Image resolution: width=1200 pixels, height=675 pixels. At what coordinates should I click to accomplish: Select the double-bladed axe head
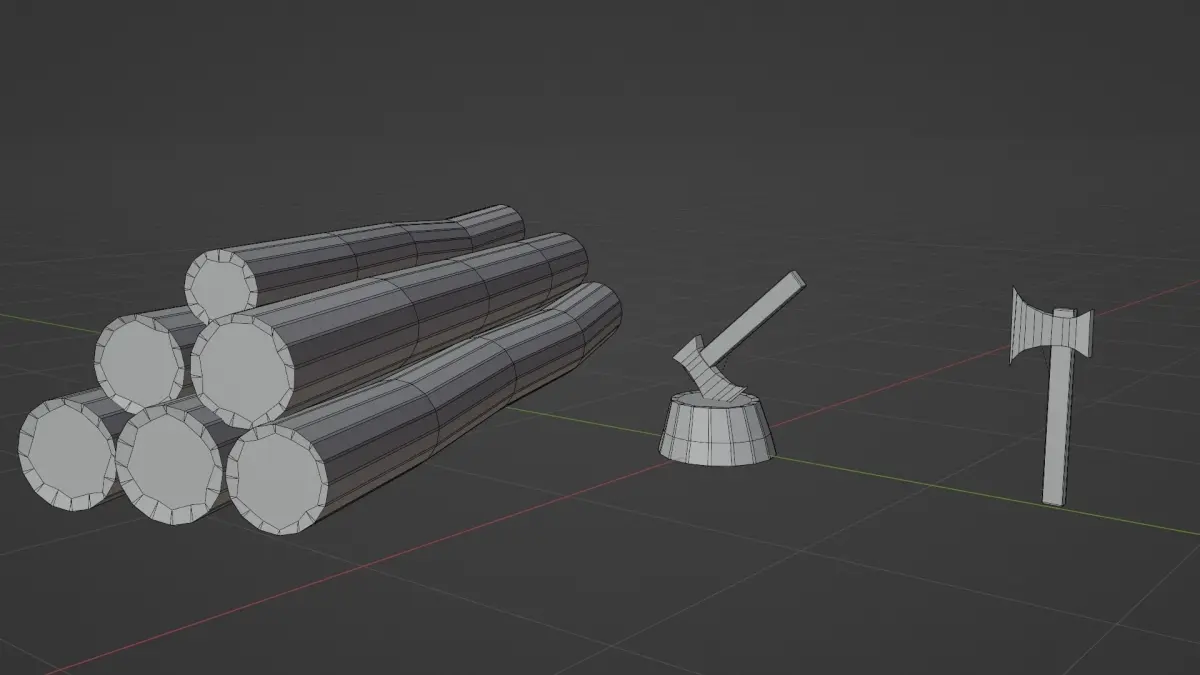click(1050, 328)
